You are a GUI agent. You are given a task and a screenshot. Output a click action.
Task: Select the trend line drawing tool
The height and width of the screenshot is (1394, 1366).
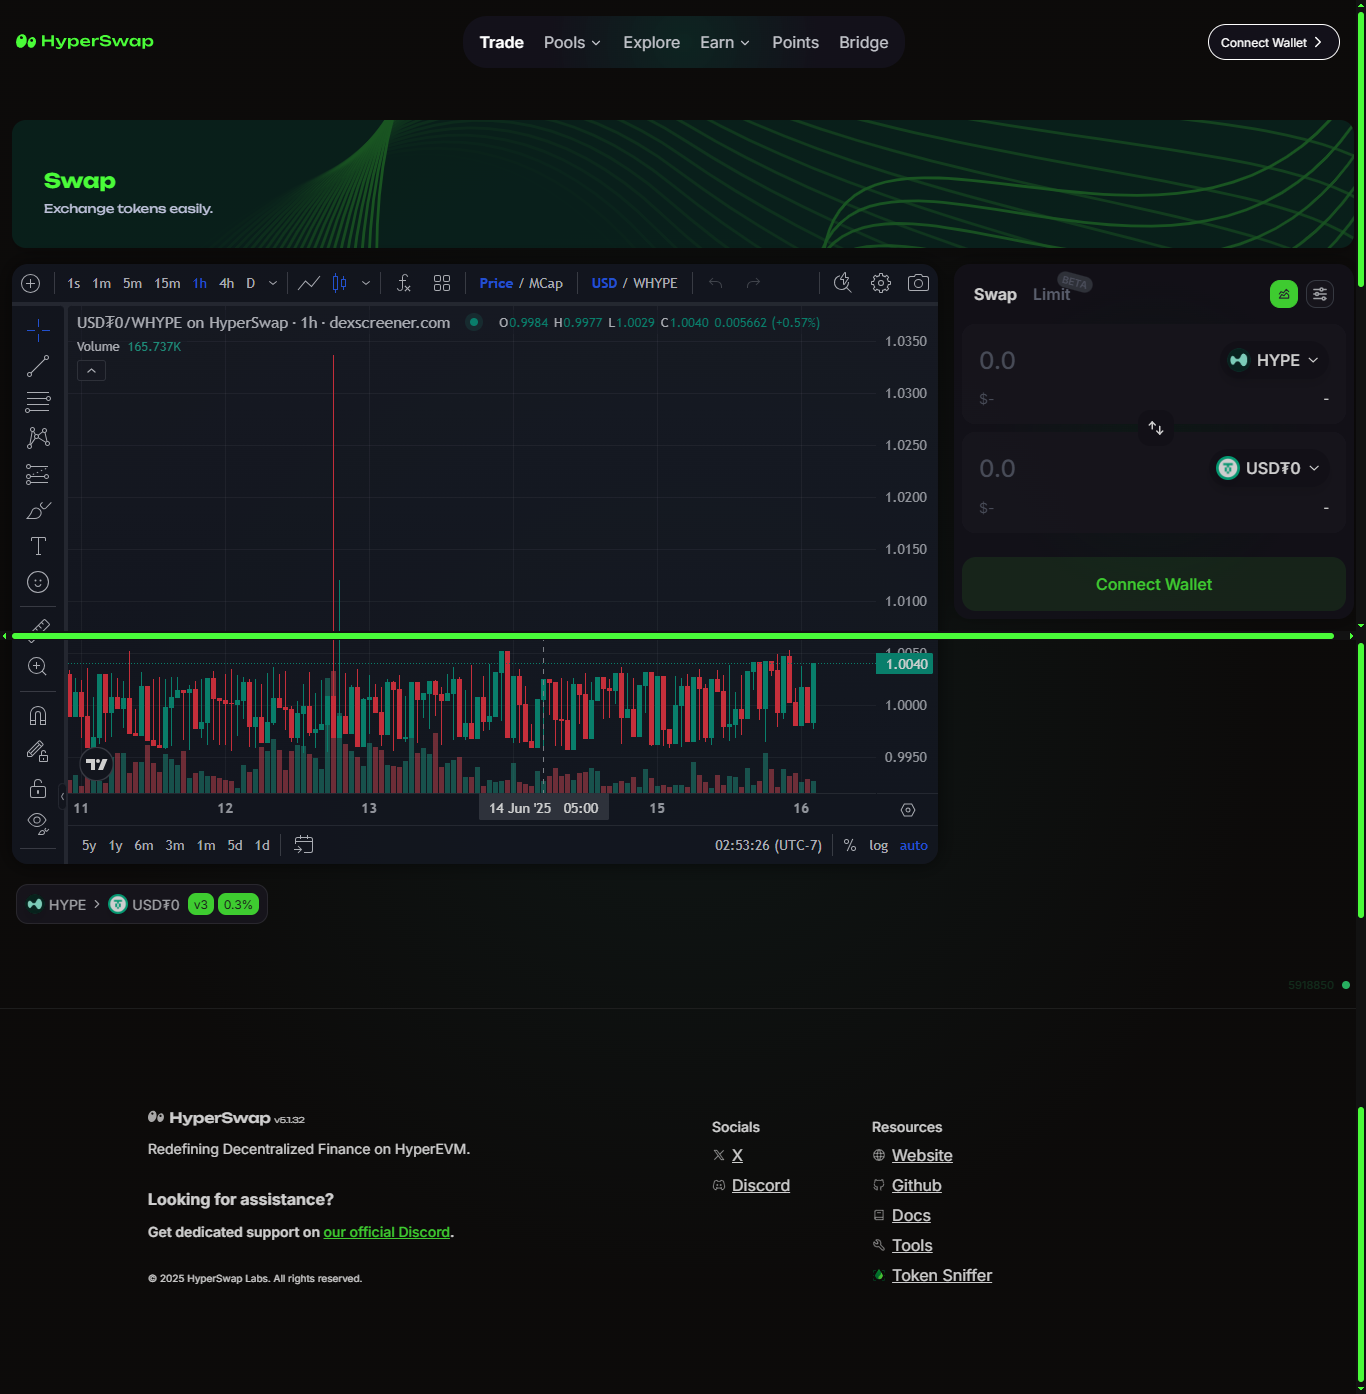tap(38, 366)
